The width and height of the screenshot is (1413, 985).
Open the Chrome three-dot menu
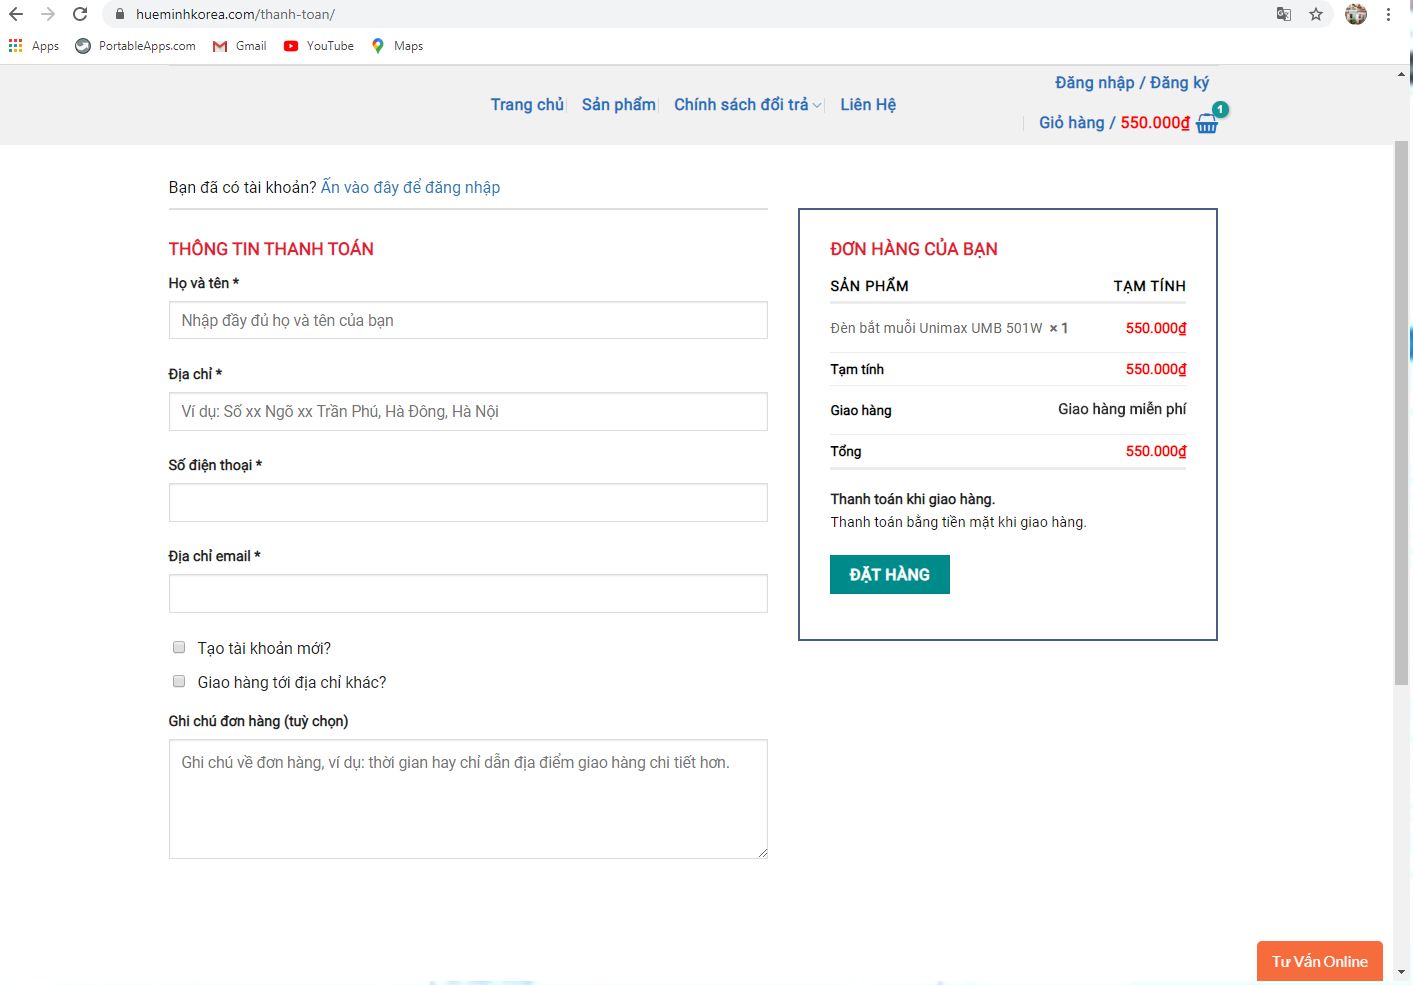tap(1388, 14)
